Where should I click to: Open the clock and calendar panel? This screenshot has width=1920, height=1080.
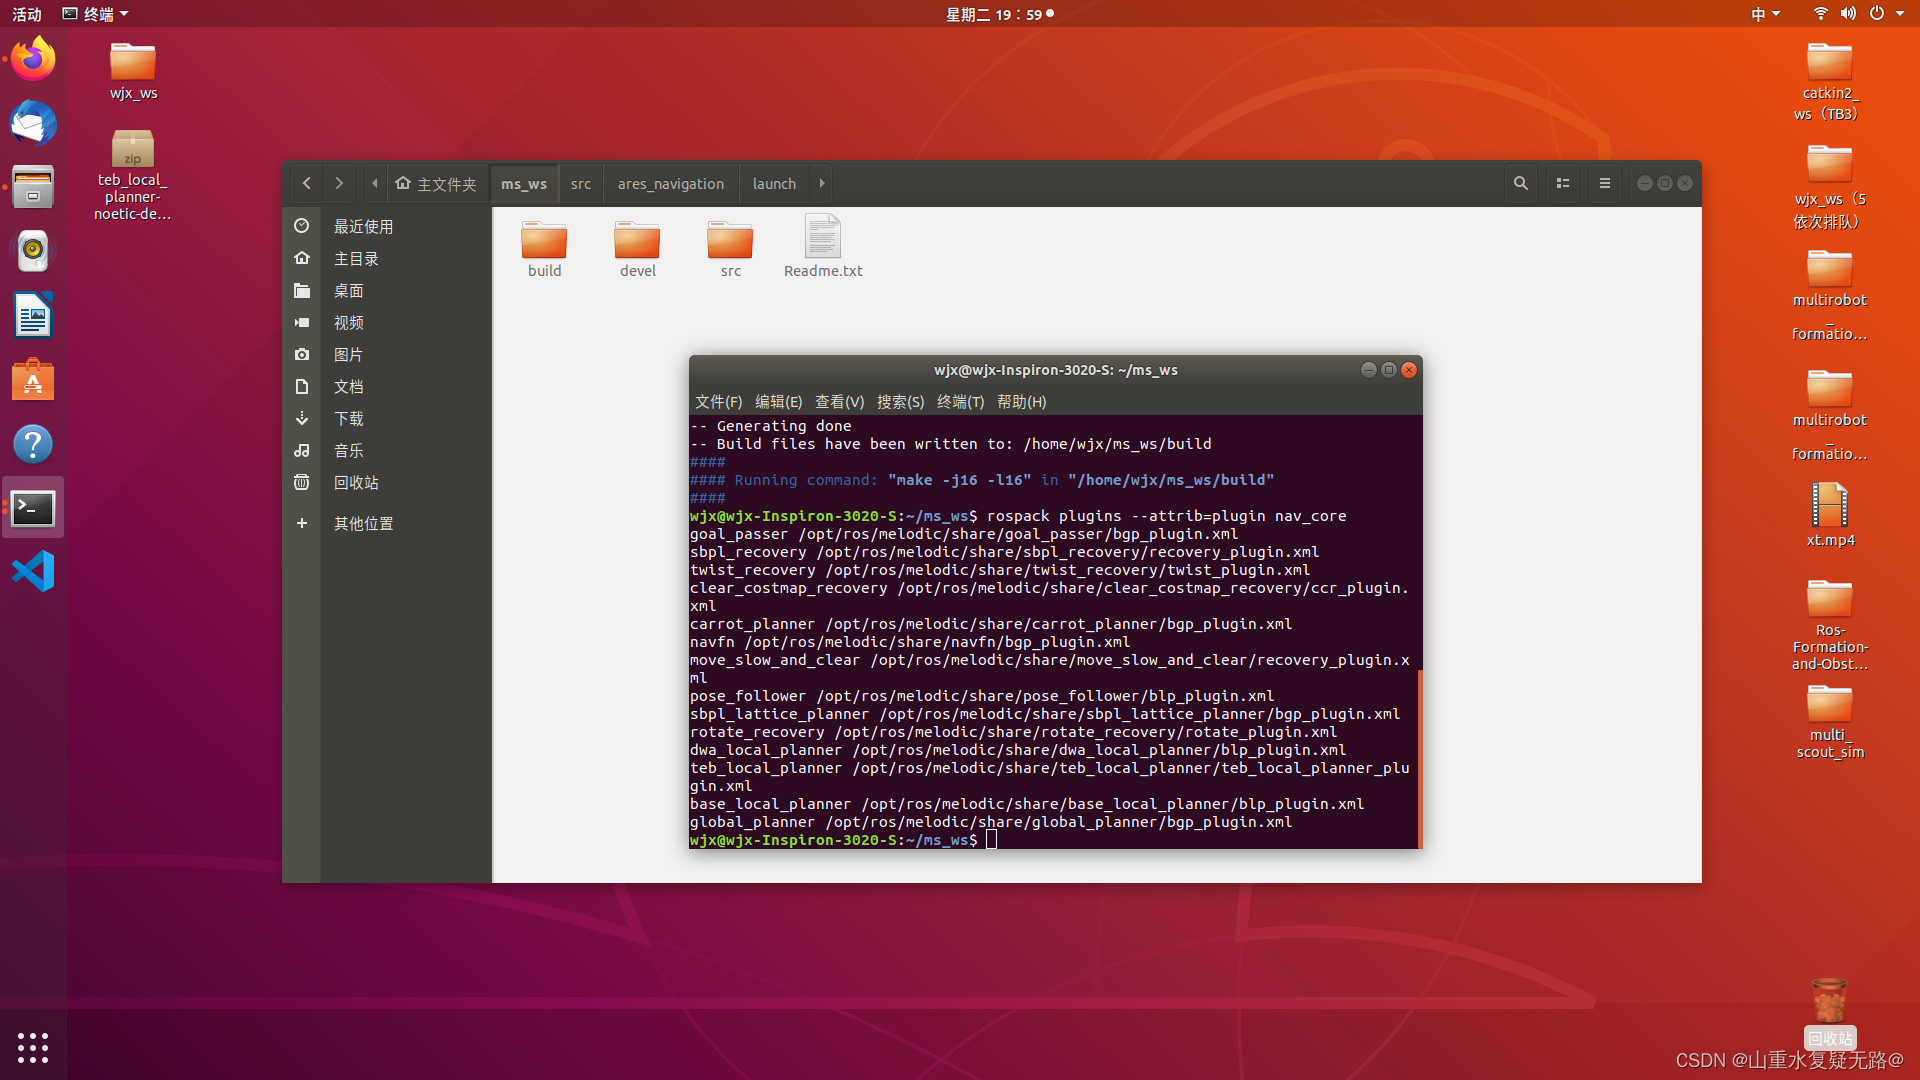pos(999,14)
